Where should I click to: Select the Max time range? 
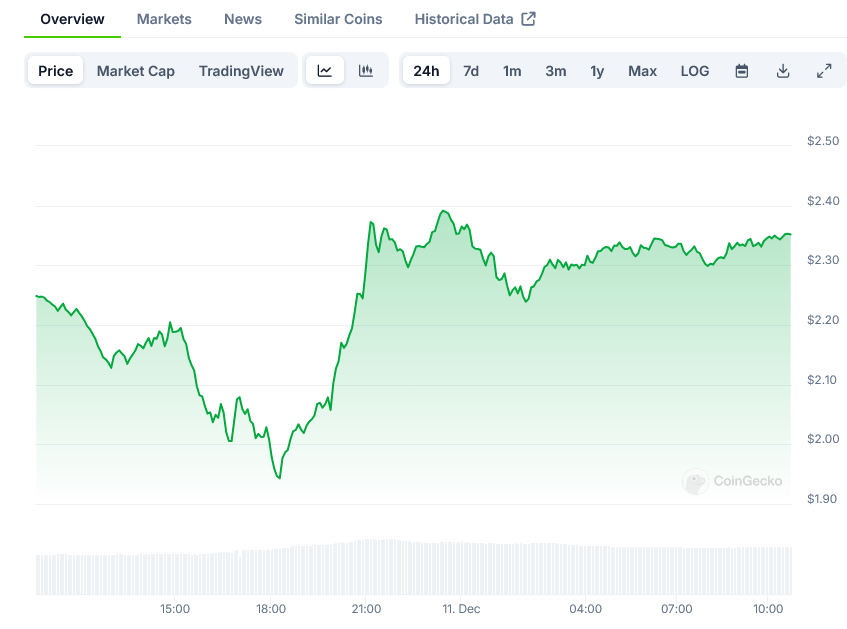(x=642, y=71)
